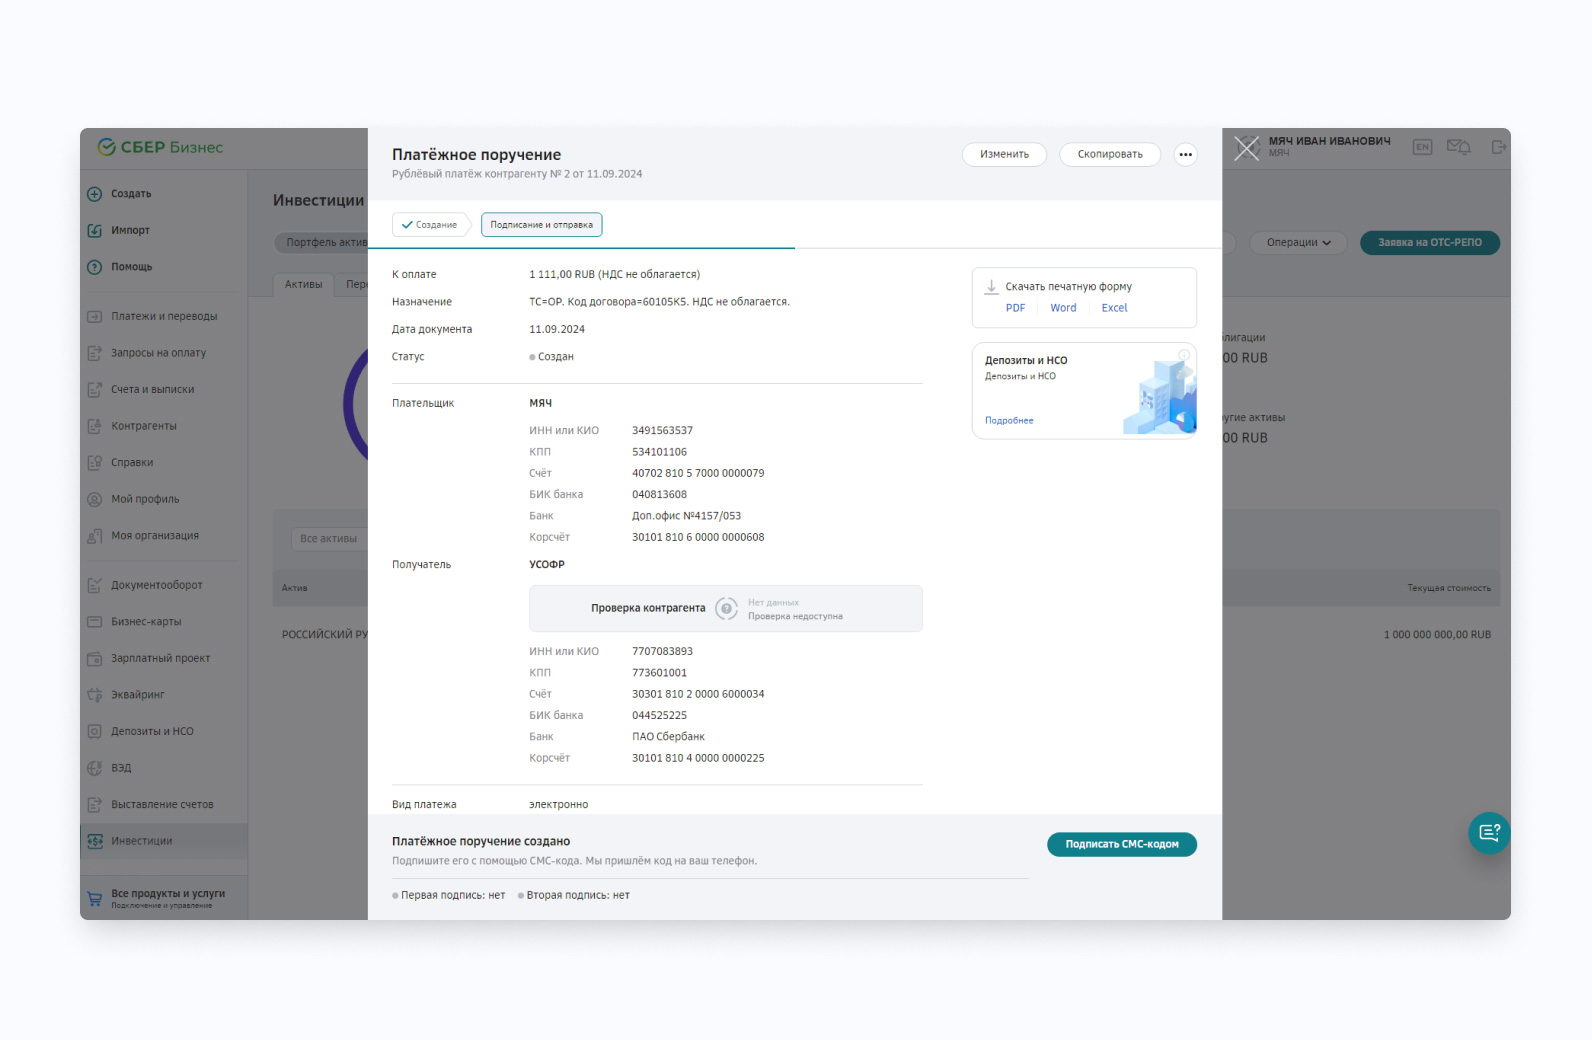Open the Контрагенты menu label

click(144, 426)
